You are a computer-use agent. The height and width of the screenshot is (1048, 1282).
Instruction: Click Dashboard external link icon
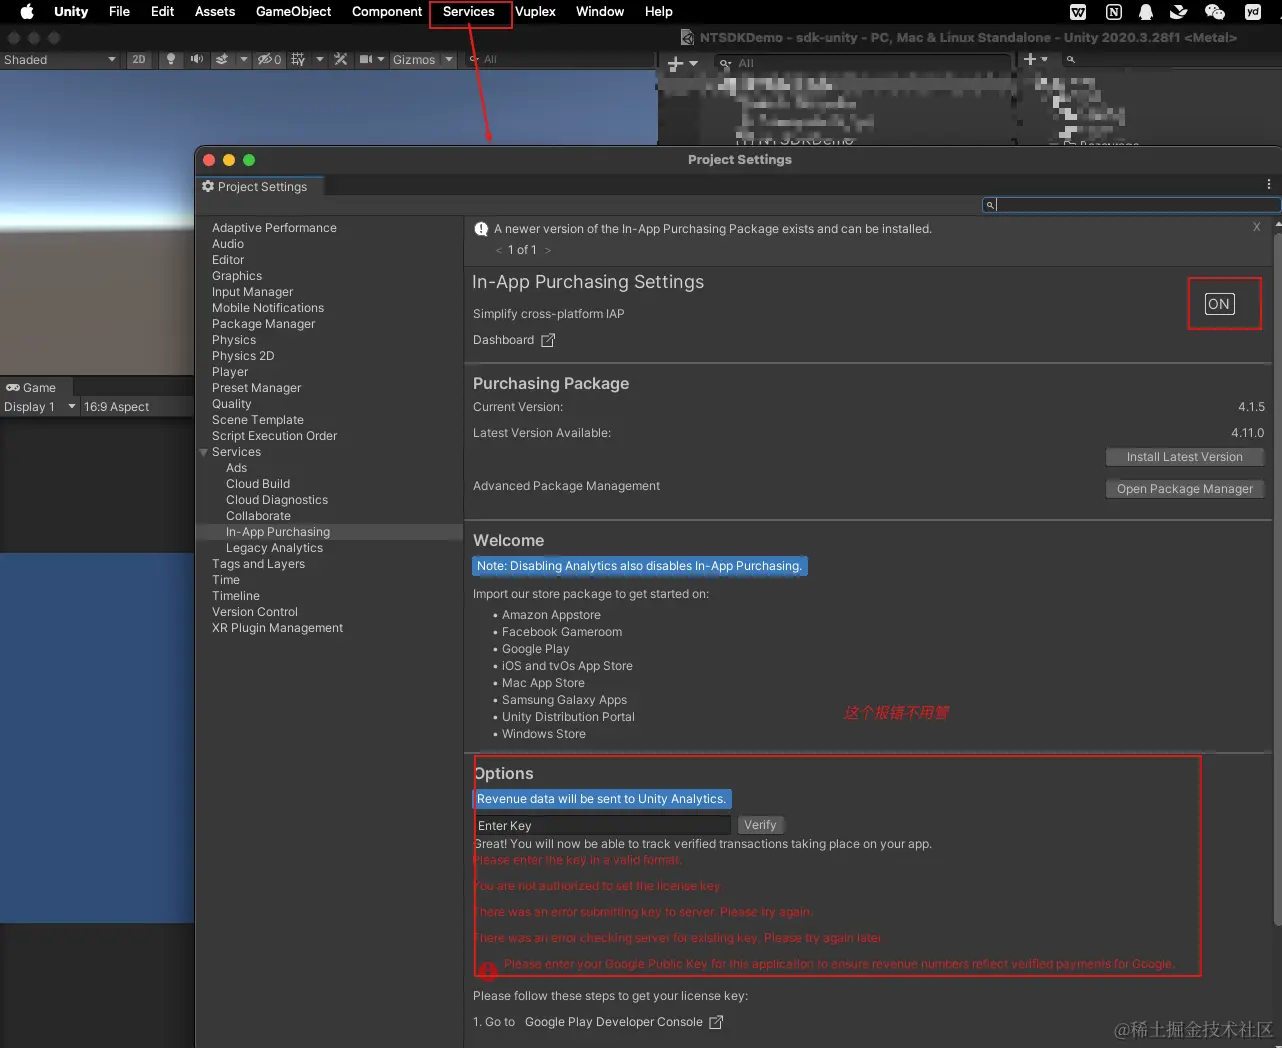coord(548,340)
